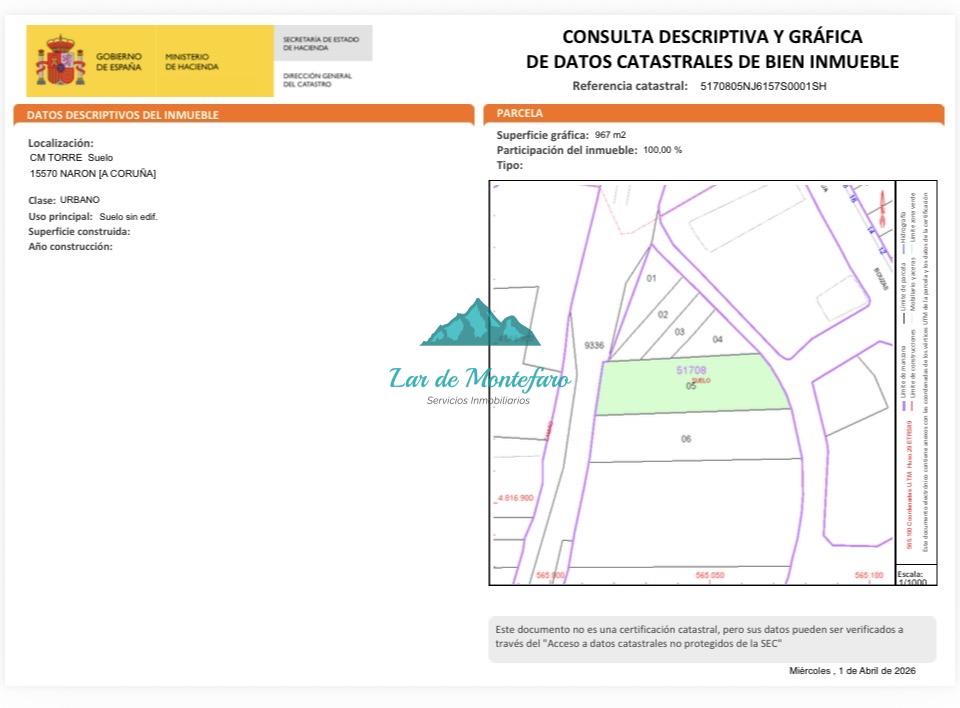Click the Spanish coat of arms emblem
Image resolution: width=960 pixels, height=708 pixels.
tap(62, 60)
